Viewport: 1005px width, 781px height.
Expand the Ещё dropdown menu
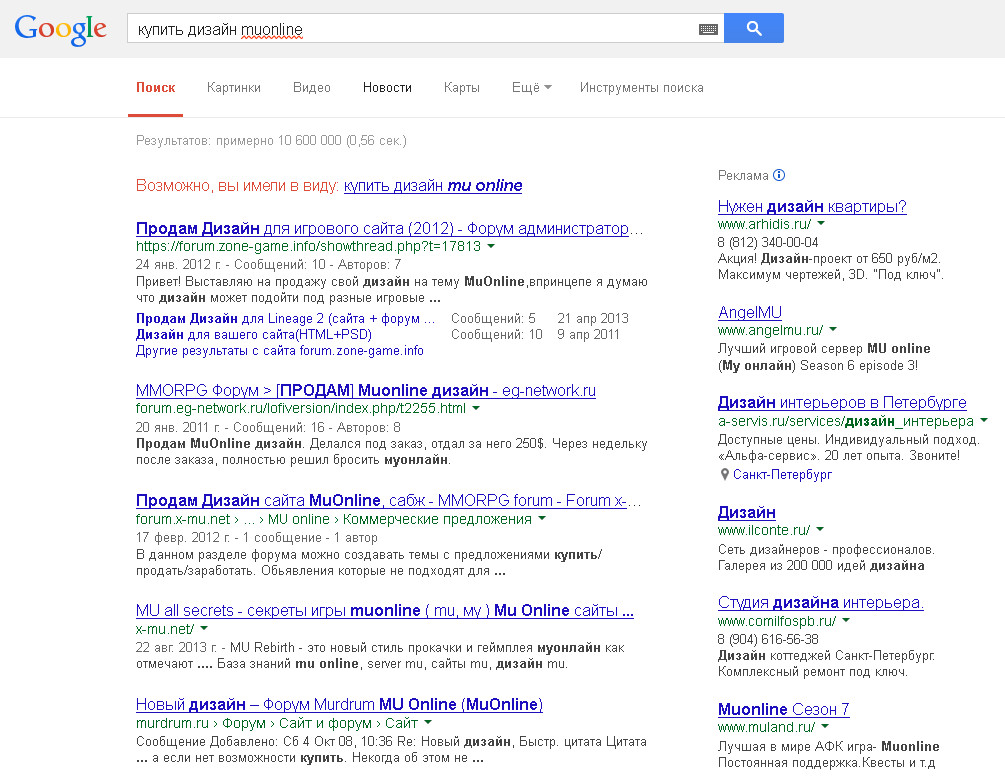tap(531, 88)
